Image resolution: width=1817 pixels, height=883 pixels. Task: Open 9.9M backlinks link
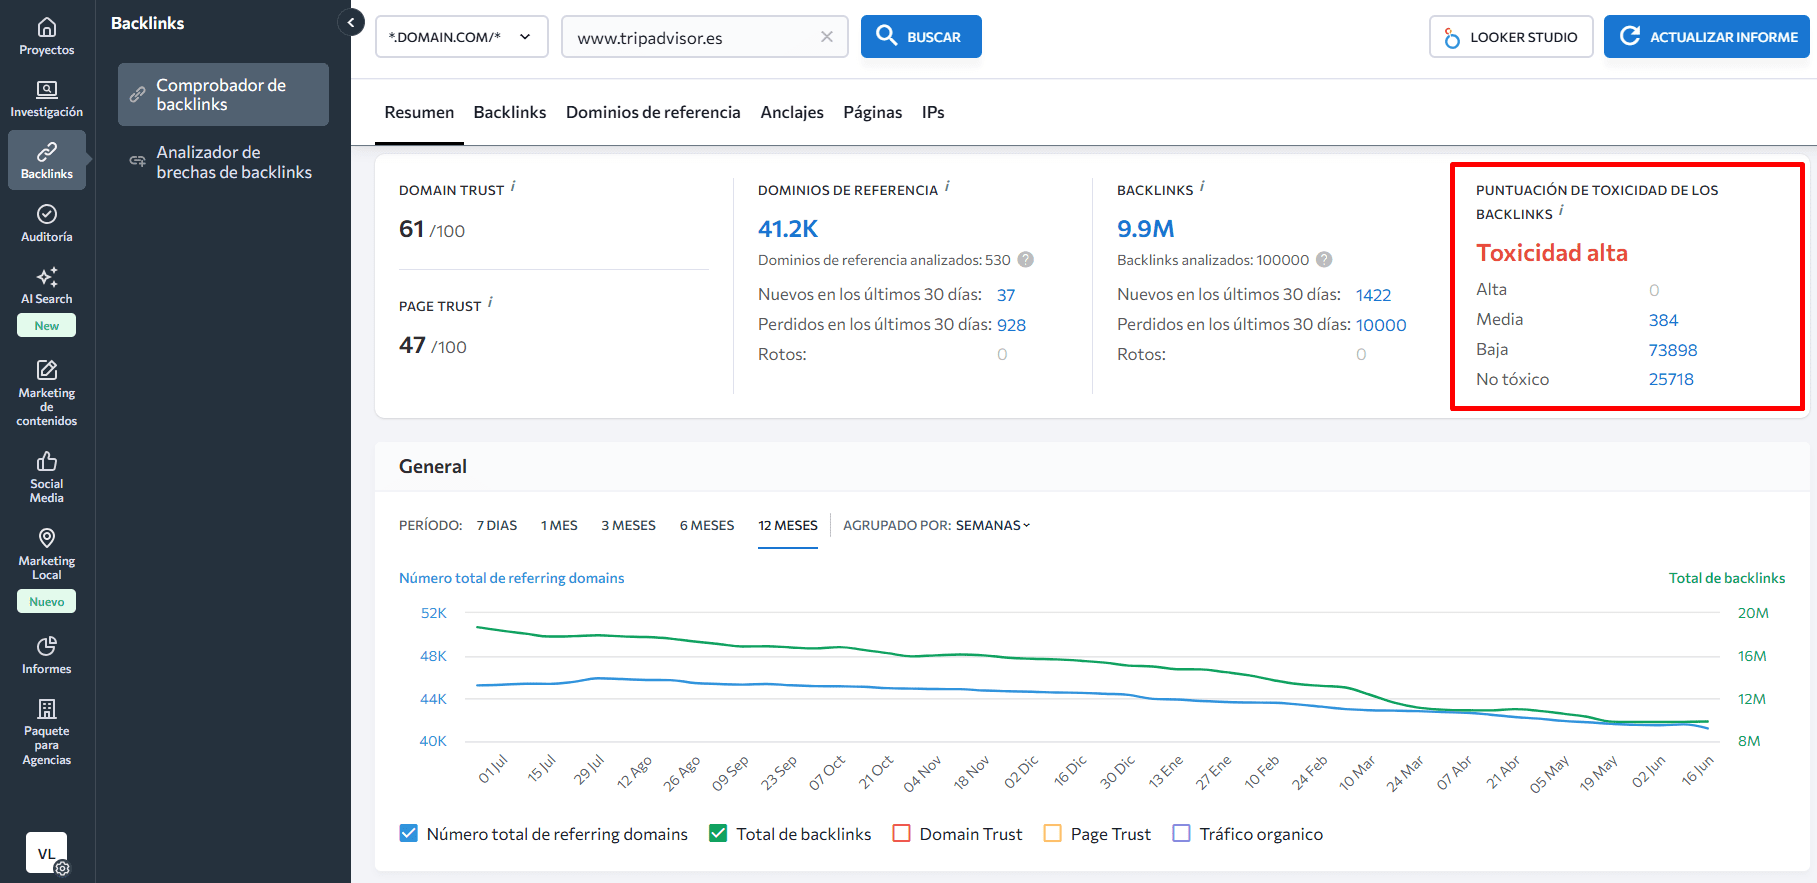[1146, 229]
